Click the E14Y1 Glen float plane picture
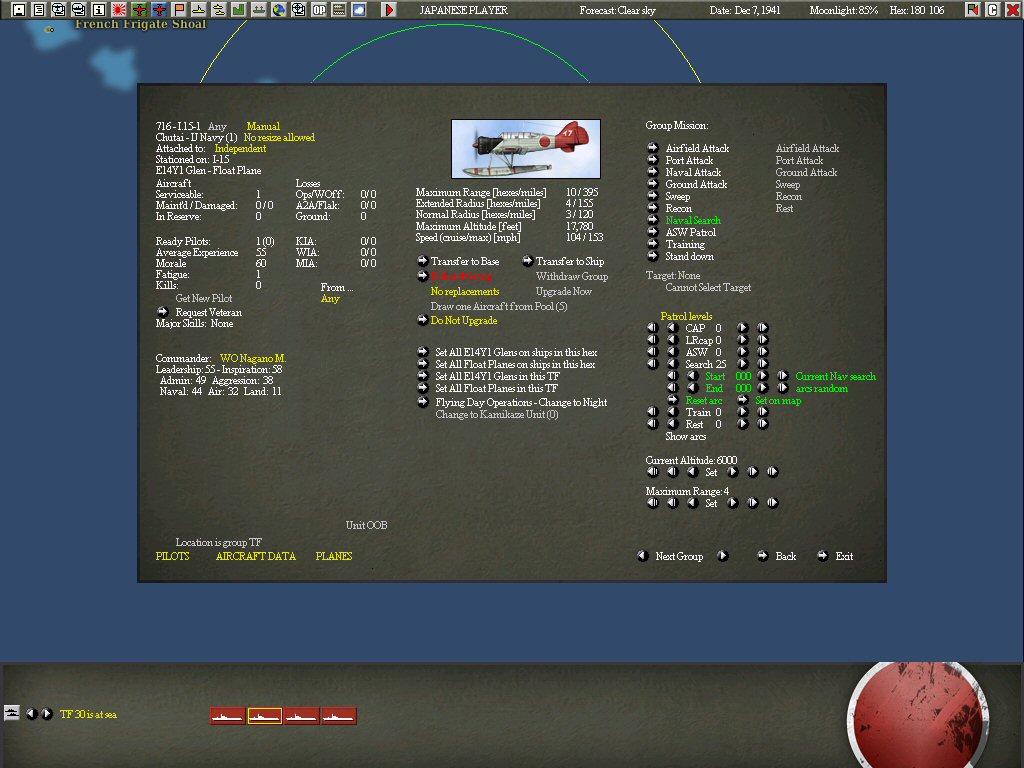 tap(526, 149)
